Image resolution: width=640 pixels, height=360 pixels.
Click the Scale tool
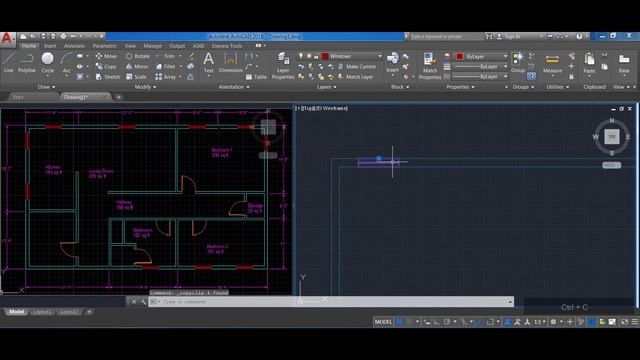136,77
